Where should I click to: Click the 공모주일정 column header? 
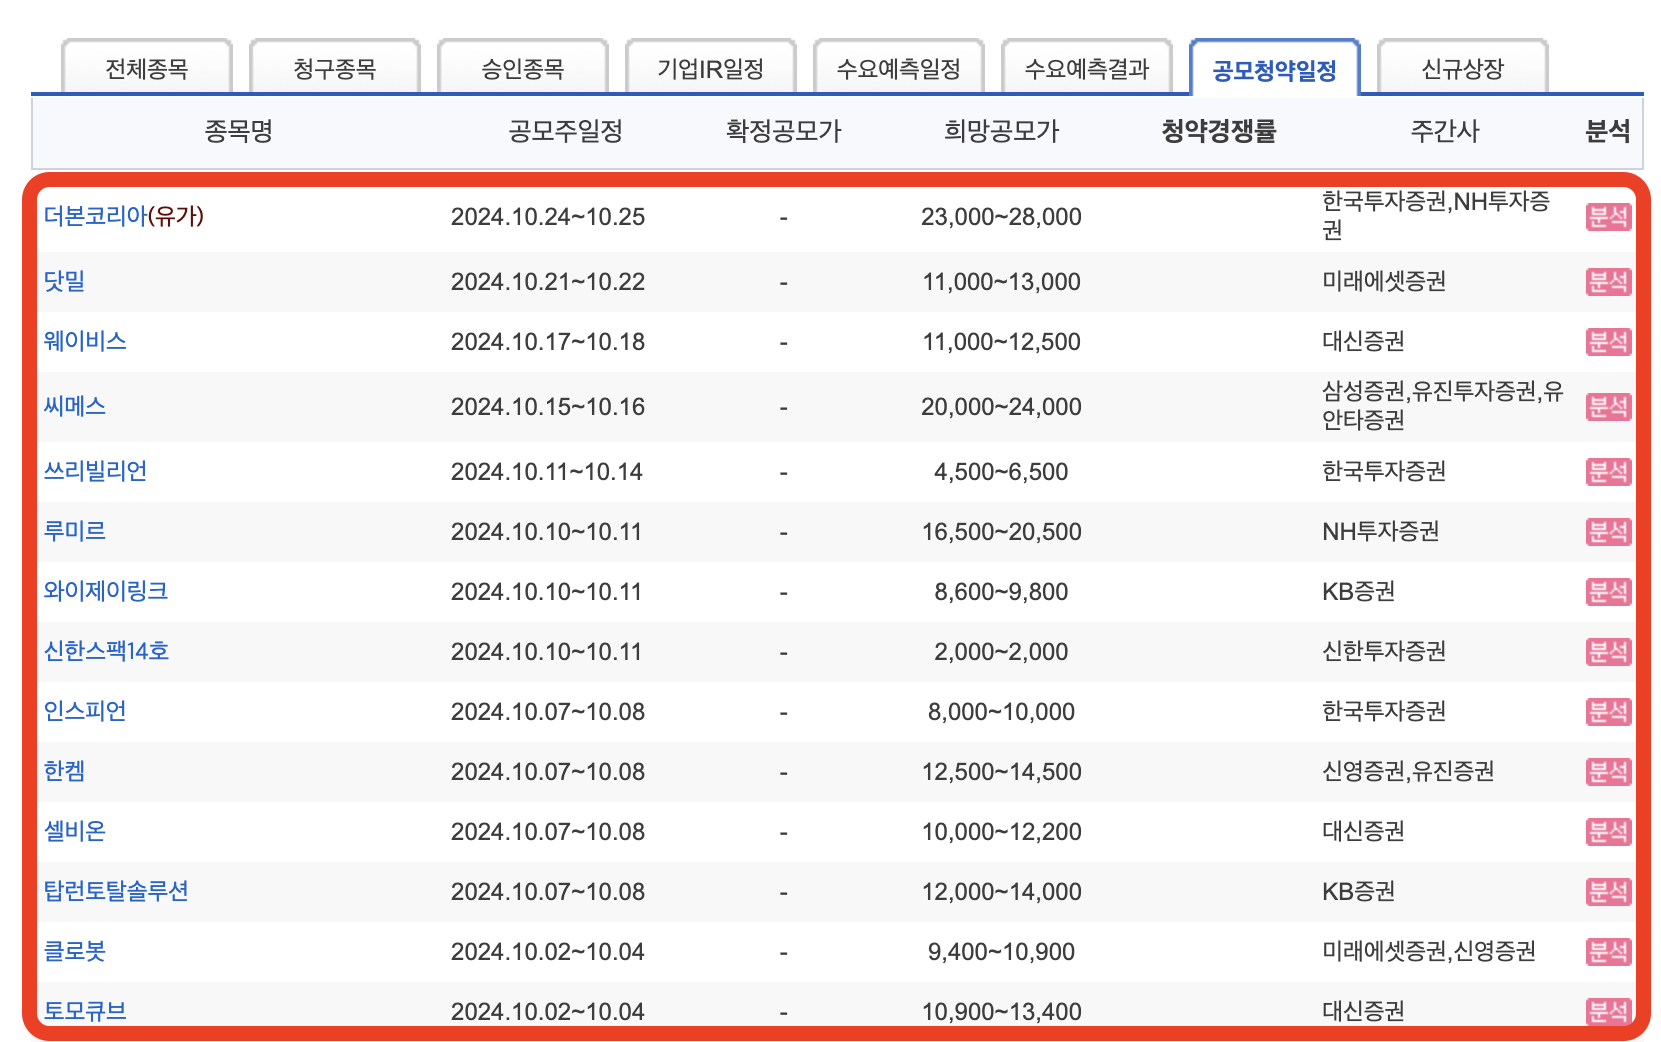pyautogui.click(x=565, y=131)
